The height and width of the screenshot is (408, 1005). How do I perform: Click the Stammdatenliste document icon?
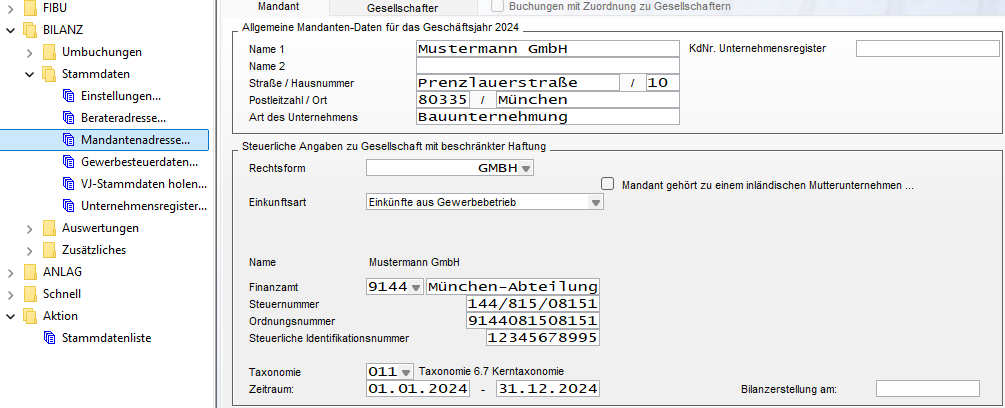coord(49,338)
